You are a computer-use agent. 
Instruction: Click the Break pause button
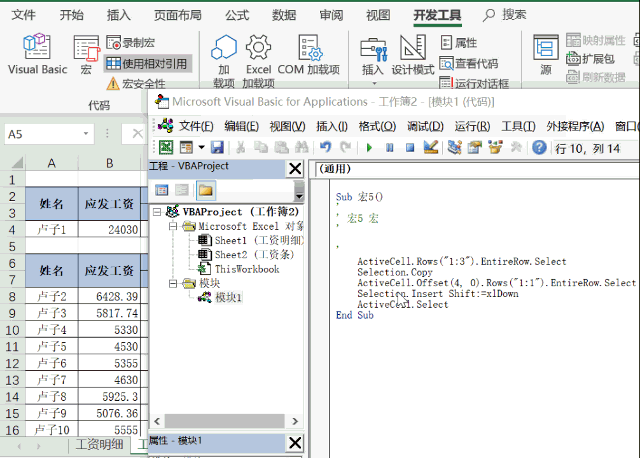[390, 147]
